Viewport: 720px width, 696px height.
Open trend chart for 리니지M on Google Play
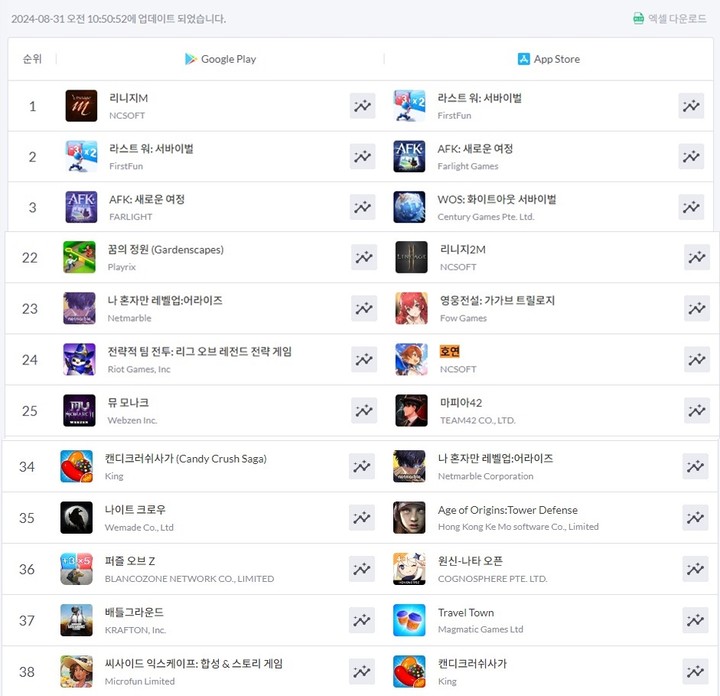pyautogui.click(x=362, y=106)
